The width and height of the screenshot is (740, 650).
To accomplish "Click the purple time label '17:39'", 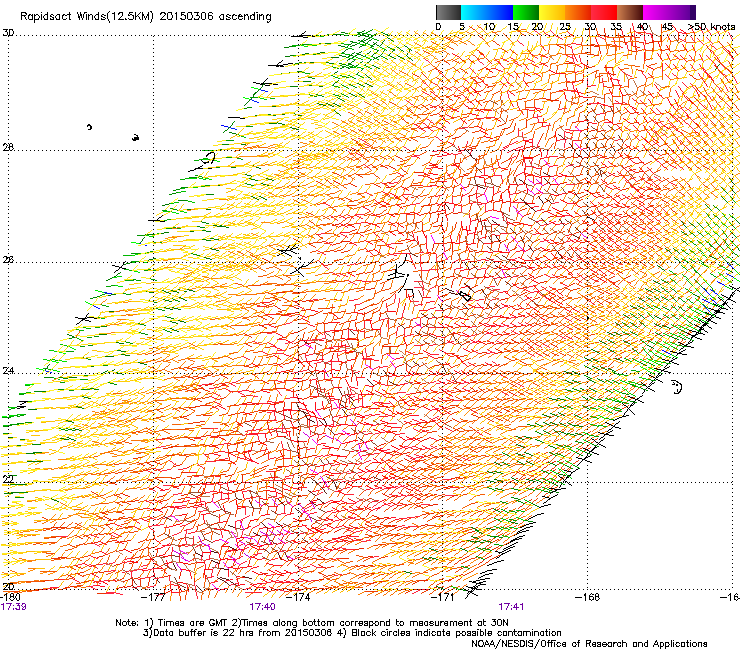I will tap(14, 607).
